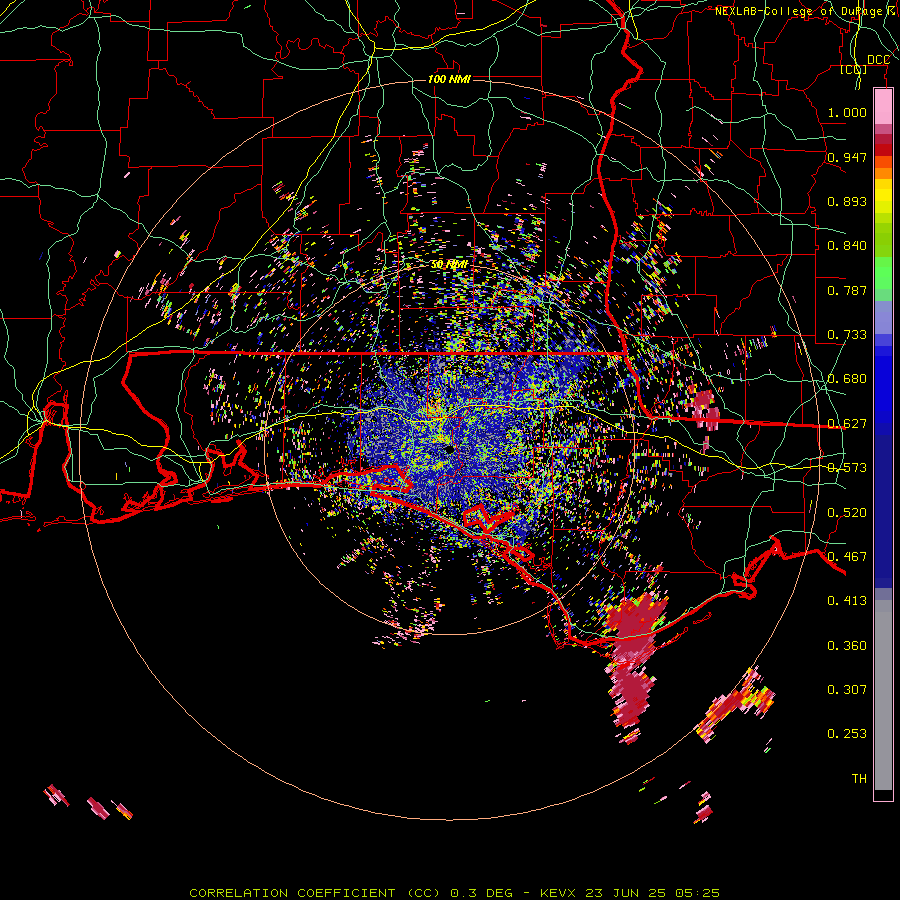The image size is (900, 900).
Task: Click the 0.360 scale label
Action: tap(847, 646)
